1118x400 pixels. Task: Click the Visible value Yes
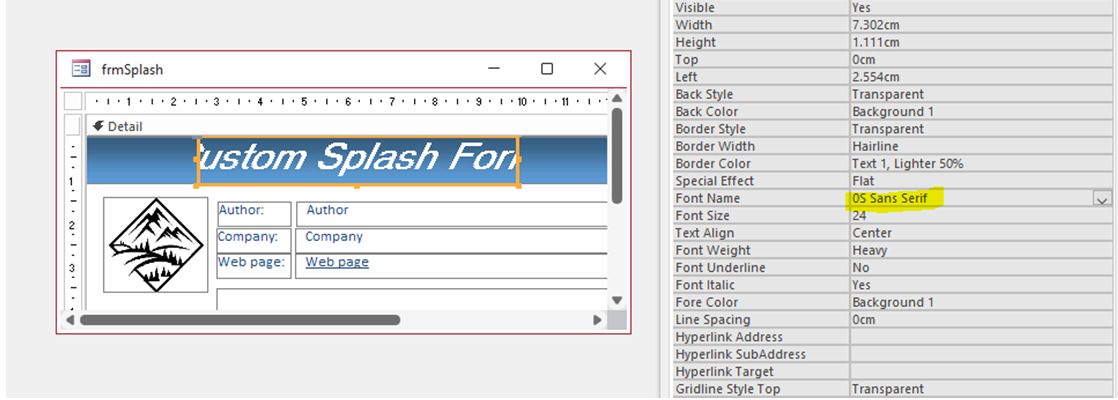pos(983,8)
